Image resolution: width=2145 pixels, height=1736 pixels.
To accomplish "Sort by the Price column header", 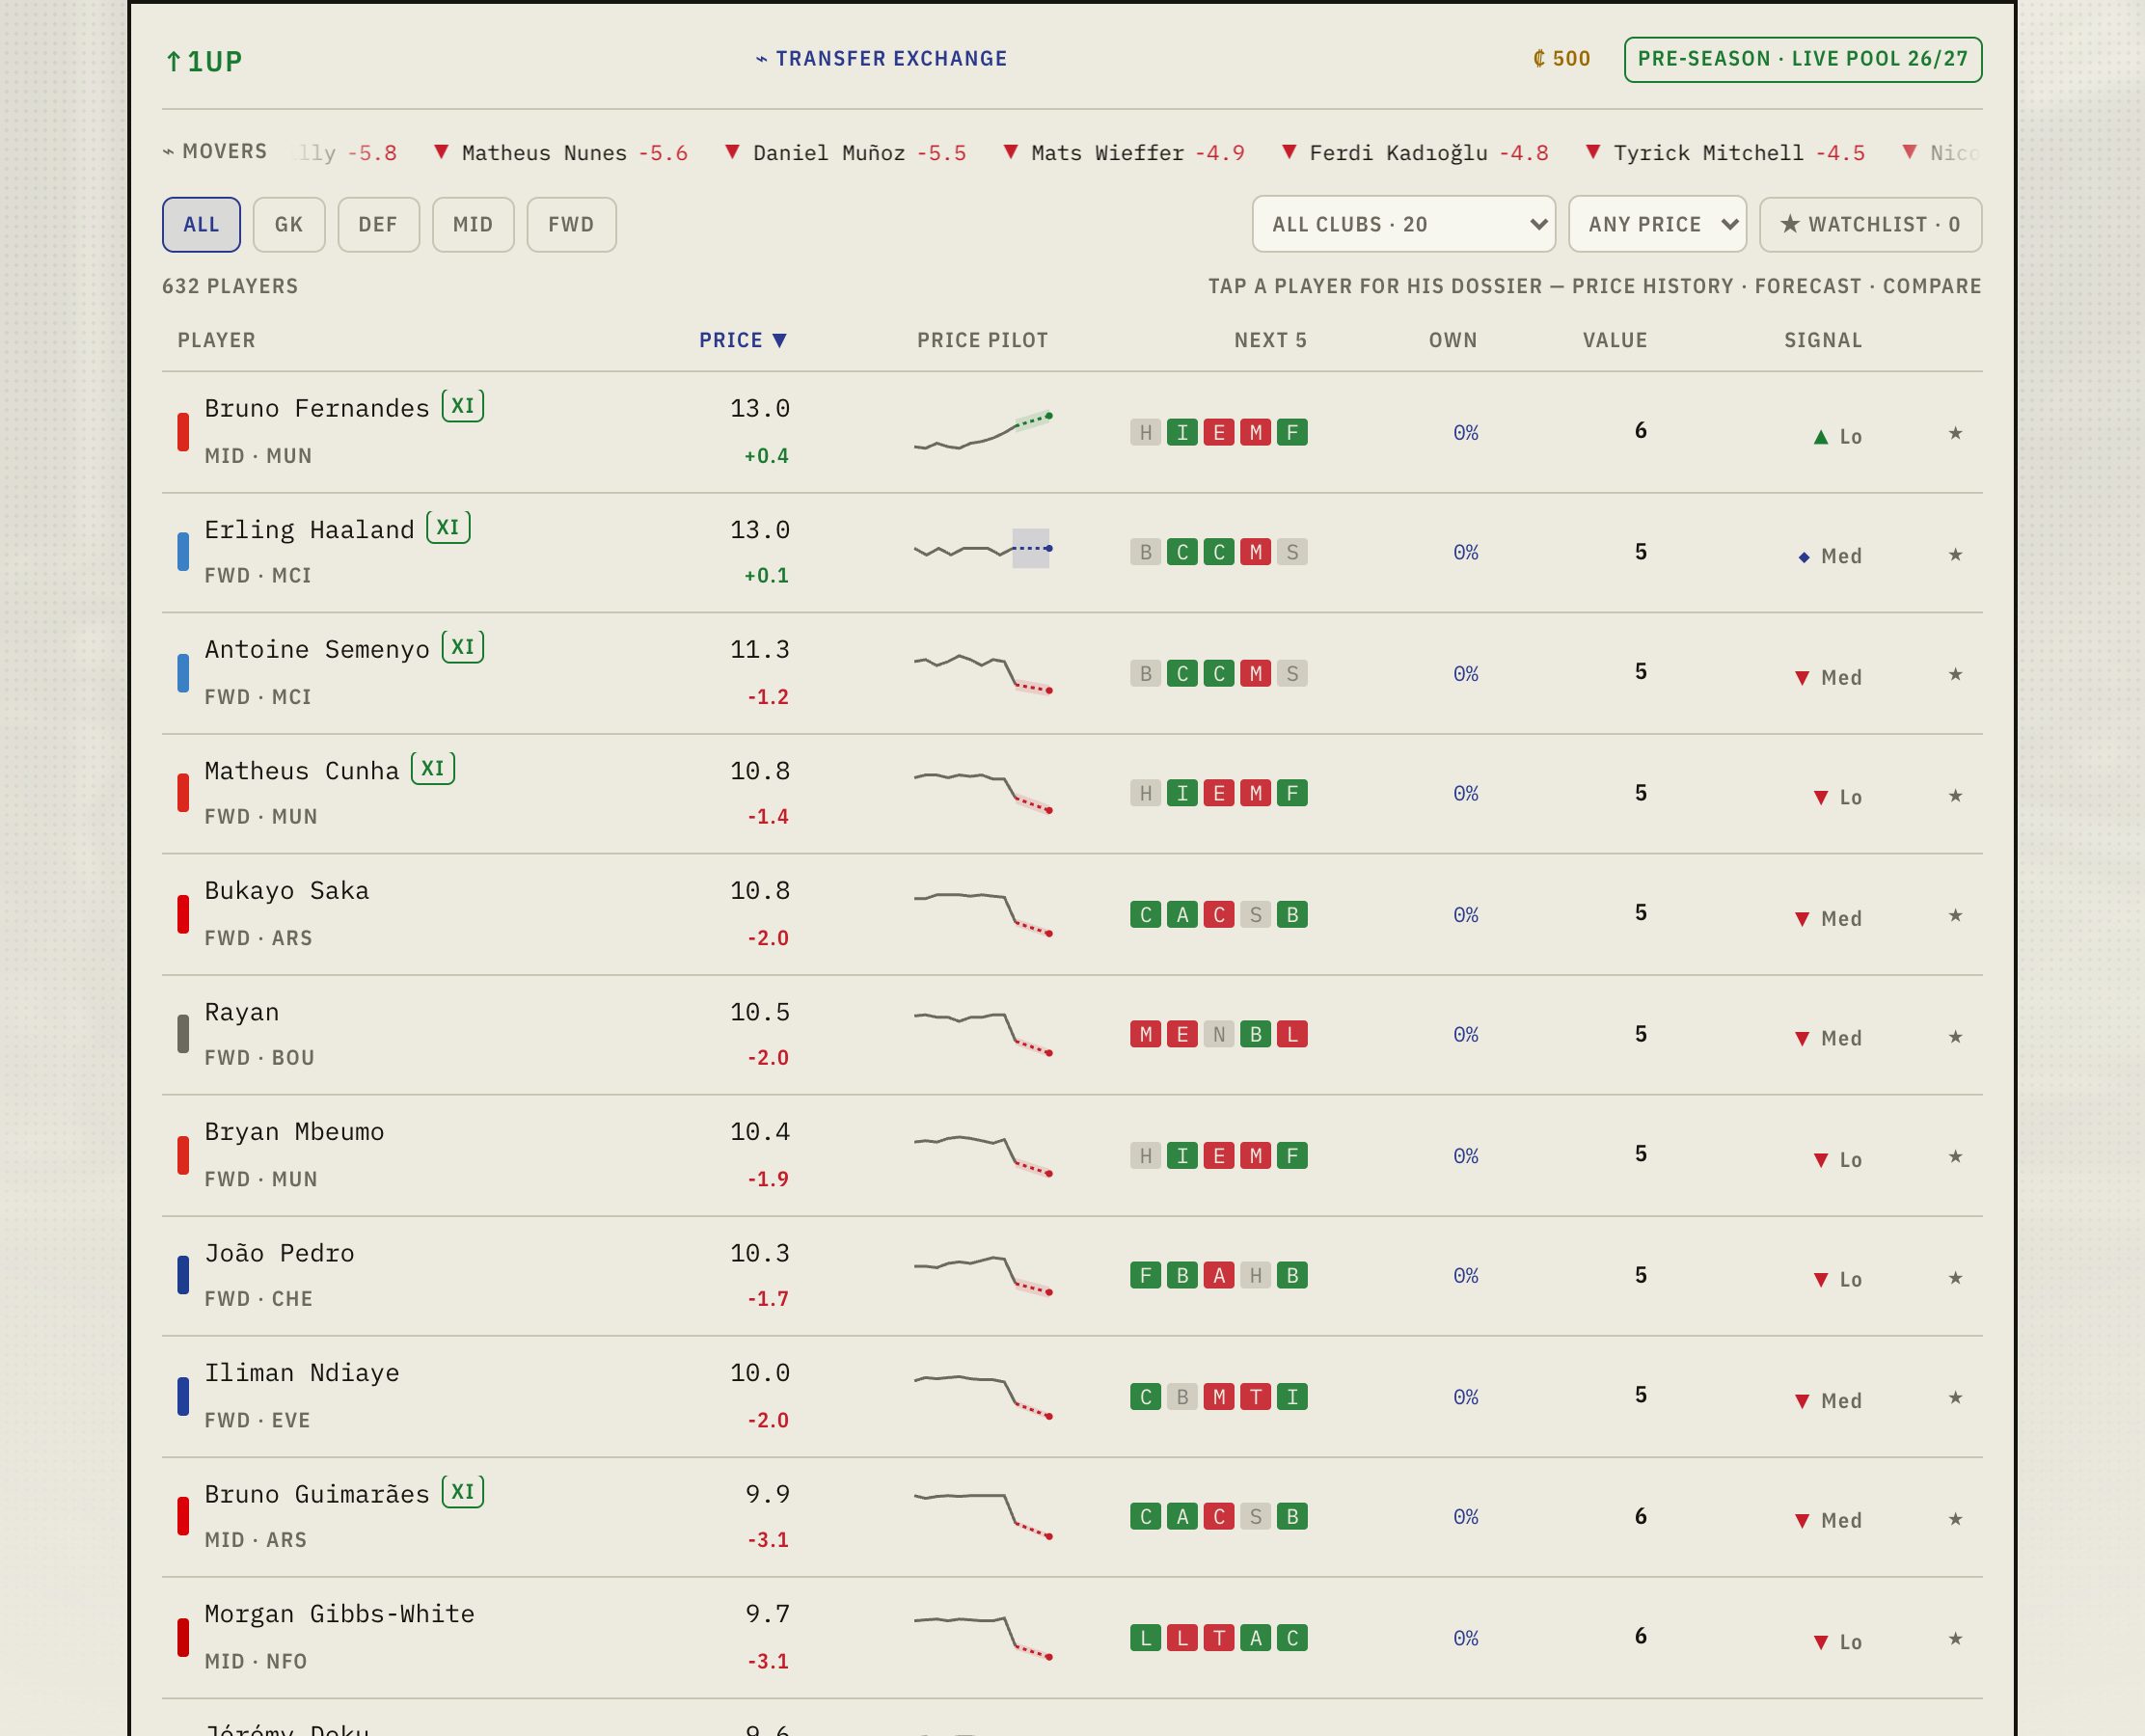I will [743, 340].
